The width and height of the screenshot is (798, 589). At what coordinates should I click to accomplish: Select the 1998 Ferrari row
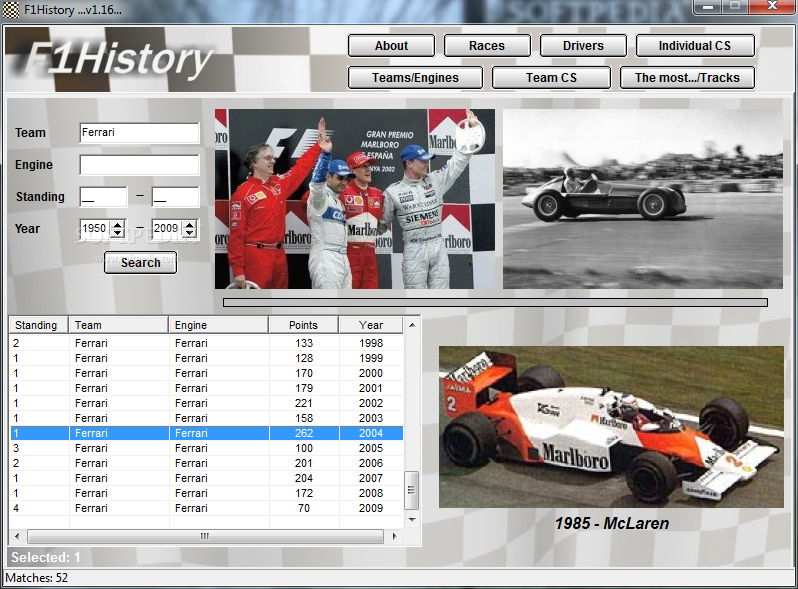click(207, 343)
